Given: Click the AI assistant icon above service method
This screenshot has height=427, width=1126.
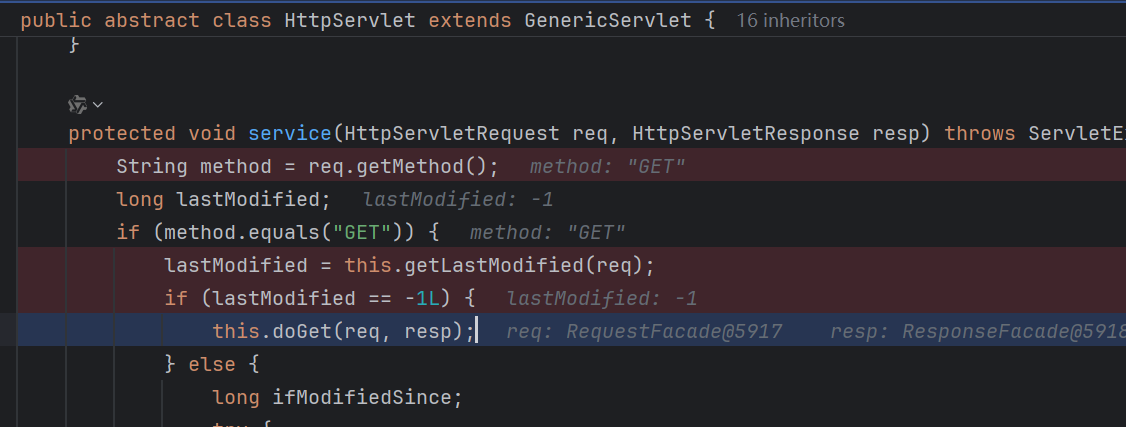Looking at the screenshot, I should [78, 105].
